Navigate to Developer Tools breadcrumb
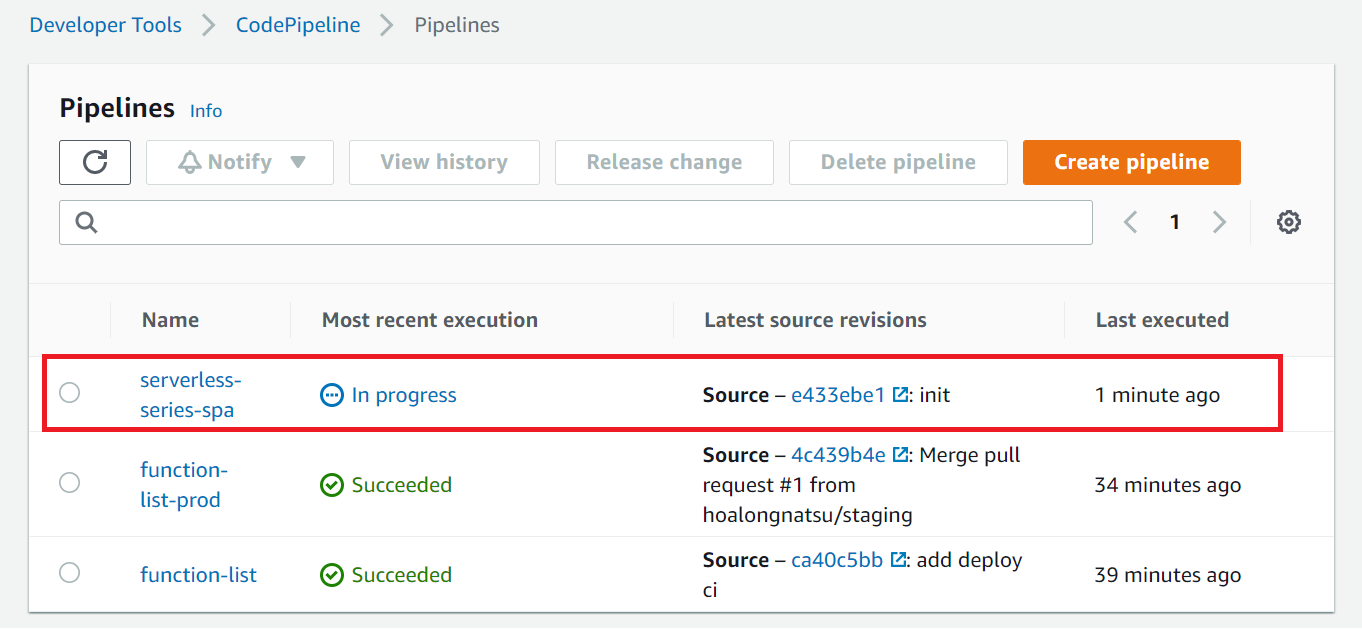Screen dimensions: 1362x629 coord(106,25)
